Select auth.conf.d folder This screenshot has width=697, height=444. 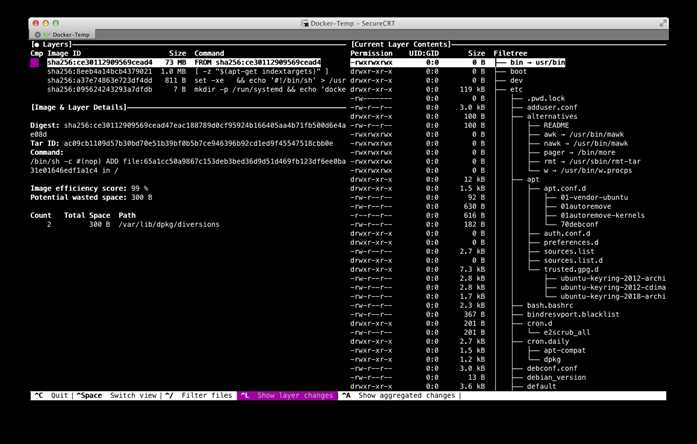coord(567,233)
